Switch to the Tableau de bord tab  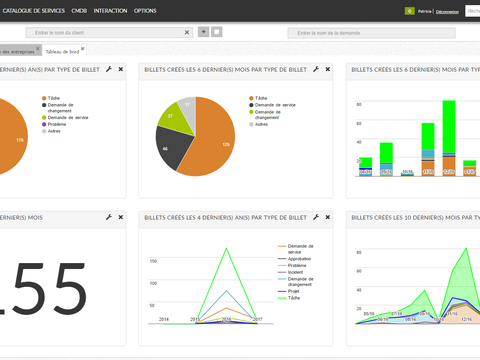(x=62, y=52)
